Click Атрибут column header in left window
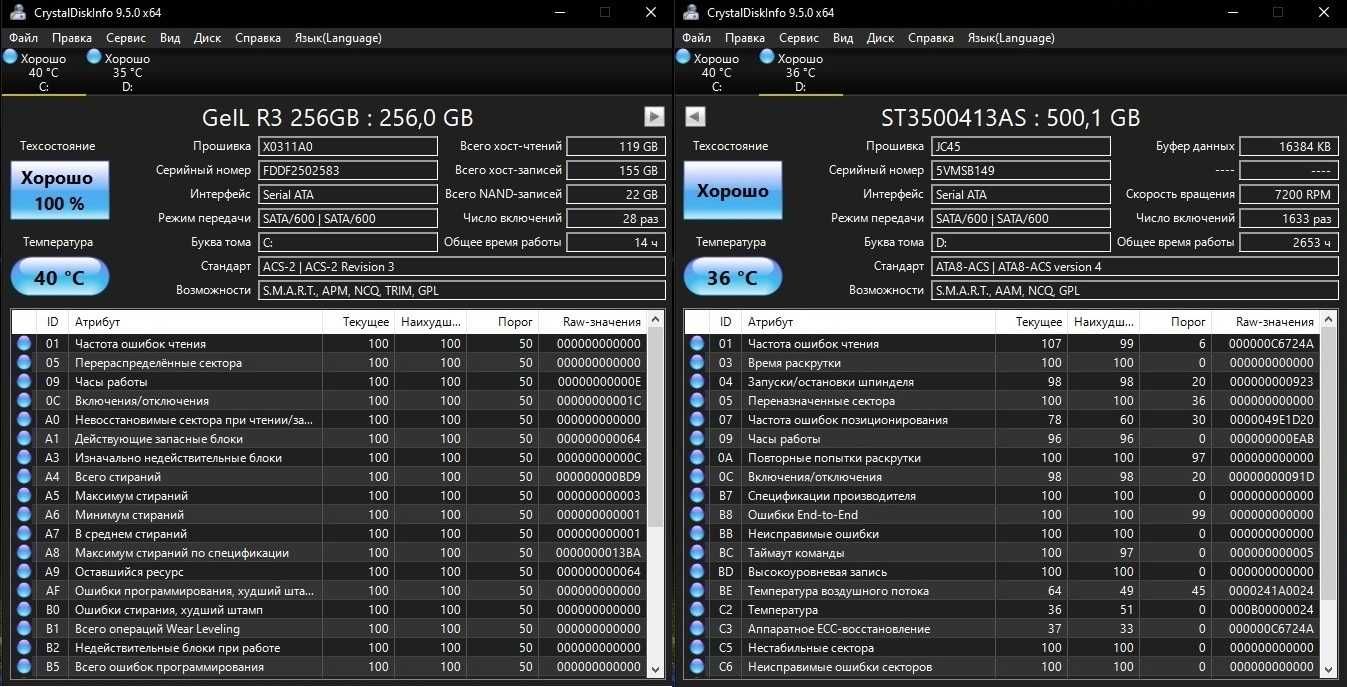The width and height of the screenshot is (1347, 687). (x=195, y=322)
